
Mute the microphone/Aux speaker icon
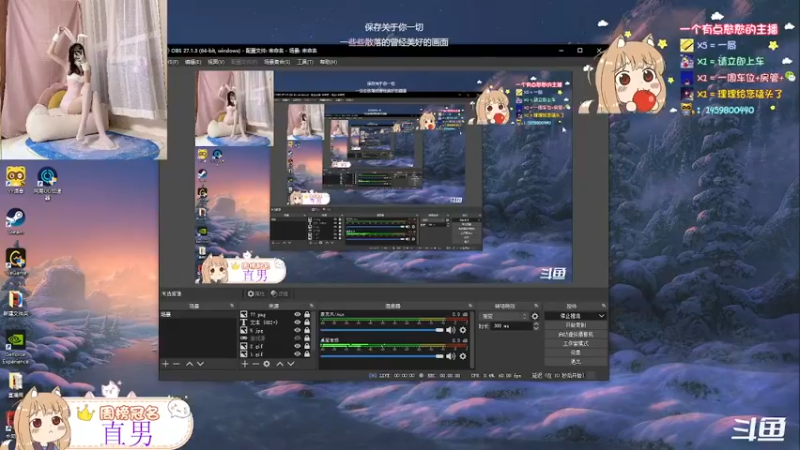tap(451, 330)
